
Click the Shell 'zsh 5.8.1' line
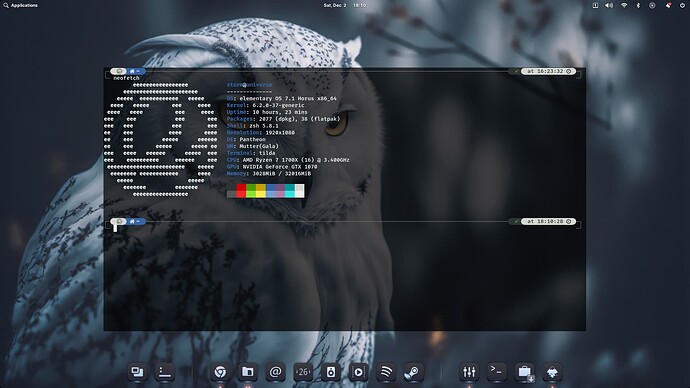click(x=253, y=126)
